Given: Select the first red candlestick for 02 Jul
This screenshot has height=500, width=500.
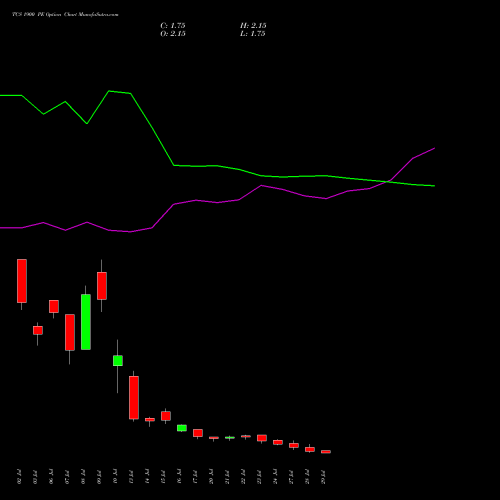Looking at the screenshot, I should click(x=22, y=281).
